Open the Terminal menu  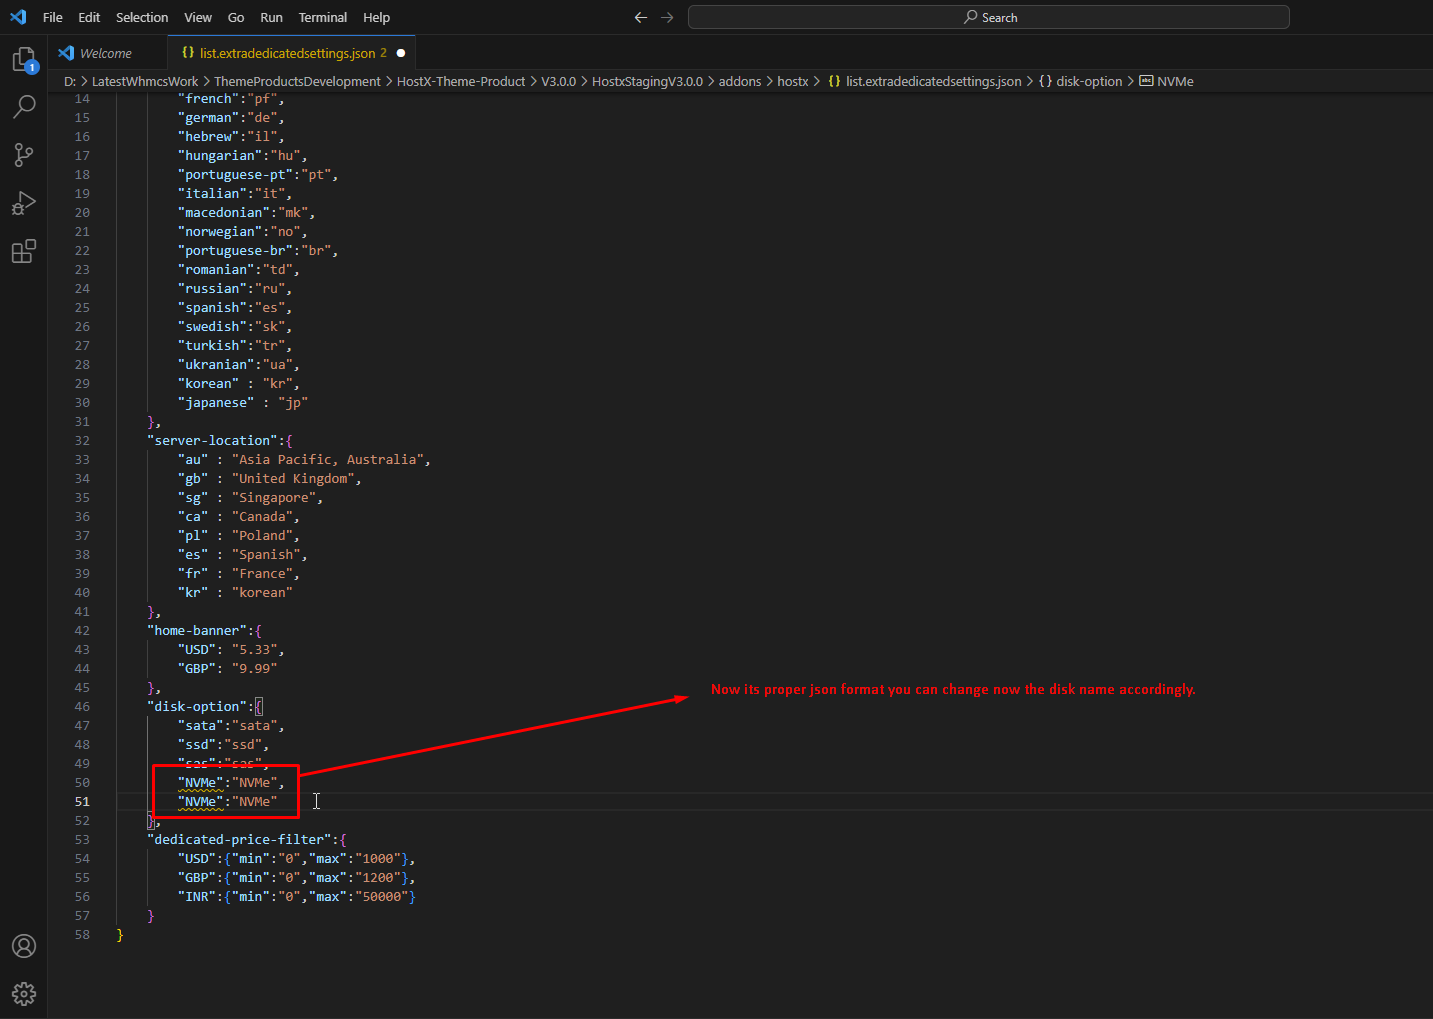click(x=322, y=17)
